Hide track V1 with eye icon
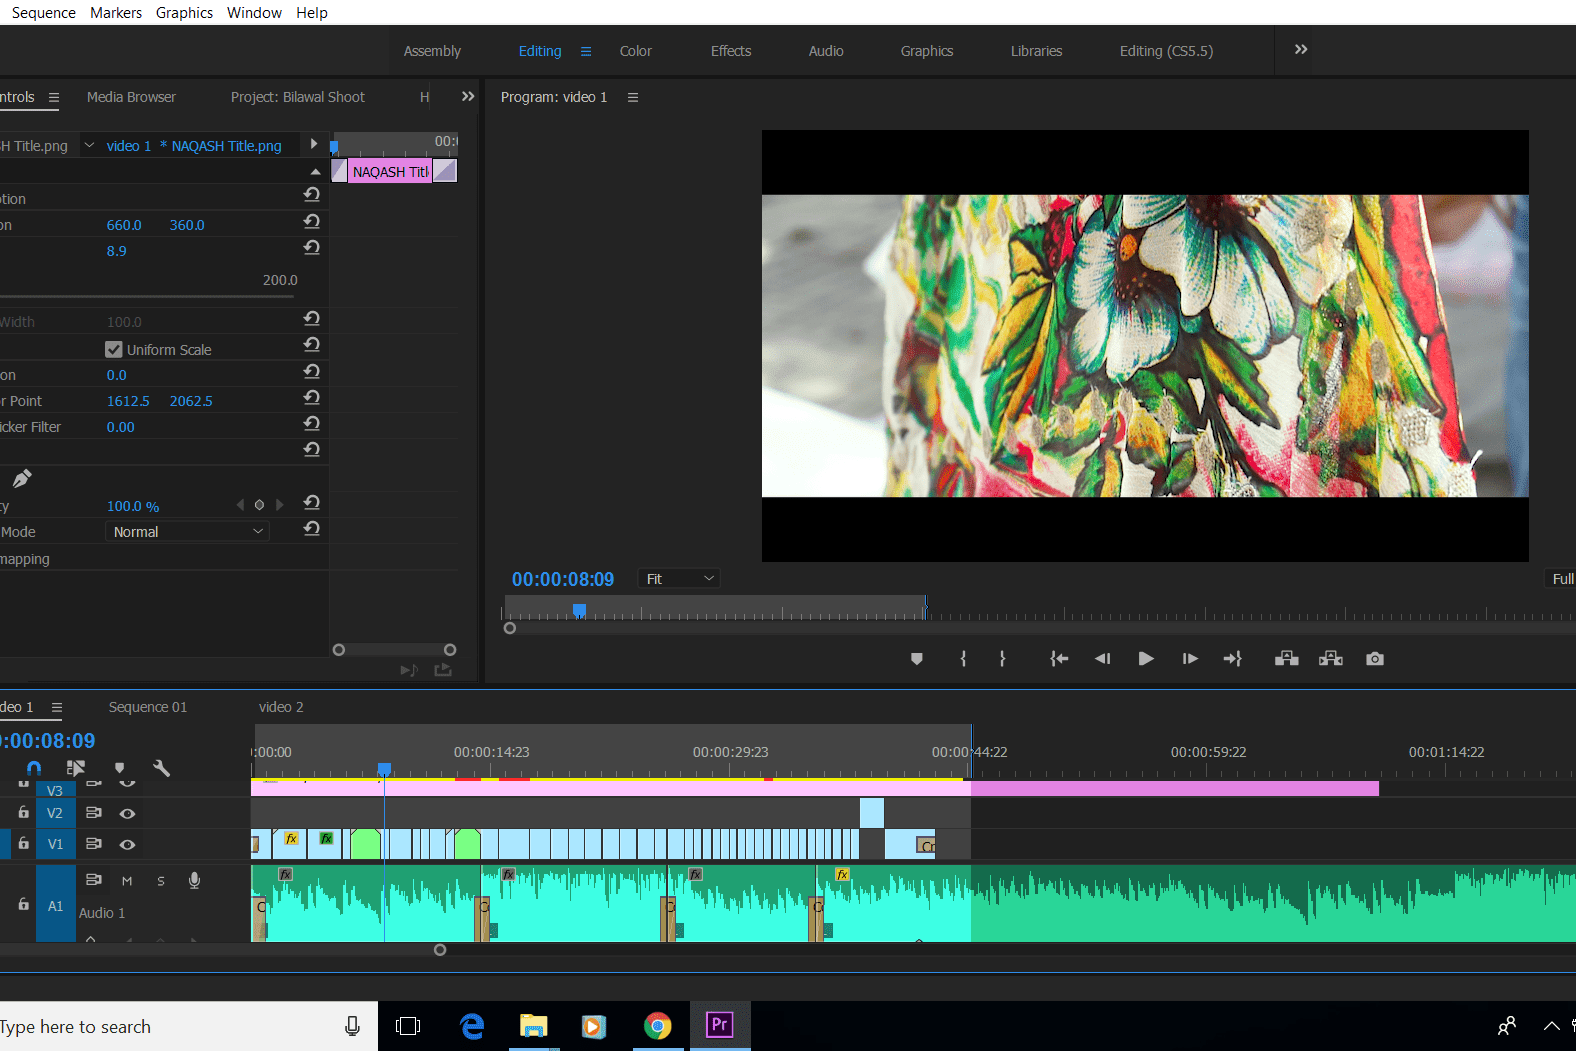1576x1051 pixels. (x=127, y=845)
